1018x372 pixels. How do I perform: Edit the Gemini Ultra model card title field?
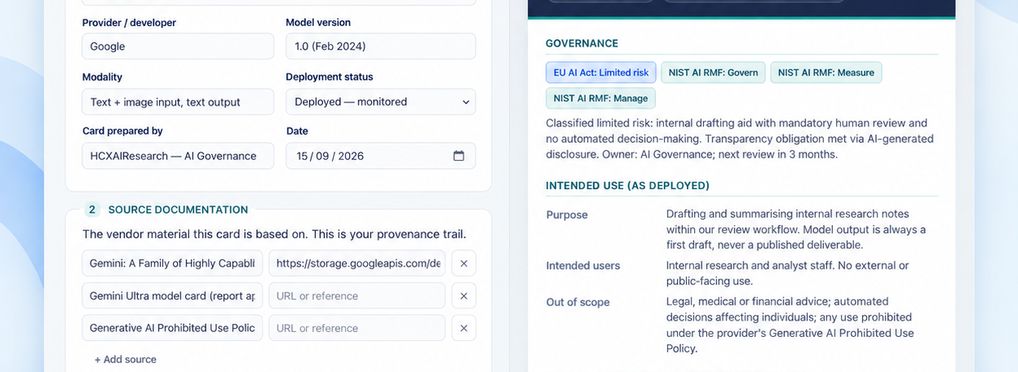point(172,296)
